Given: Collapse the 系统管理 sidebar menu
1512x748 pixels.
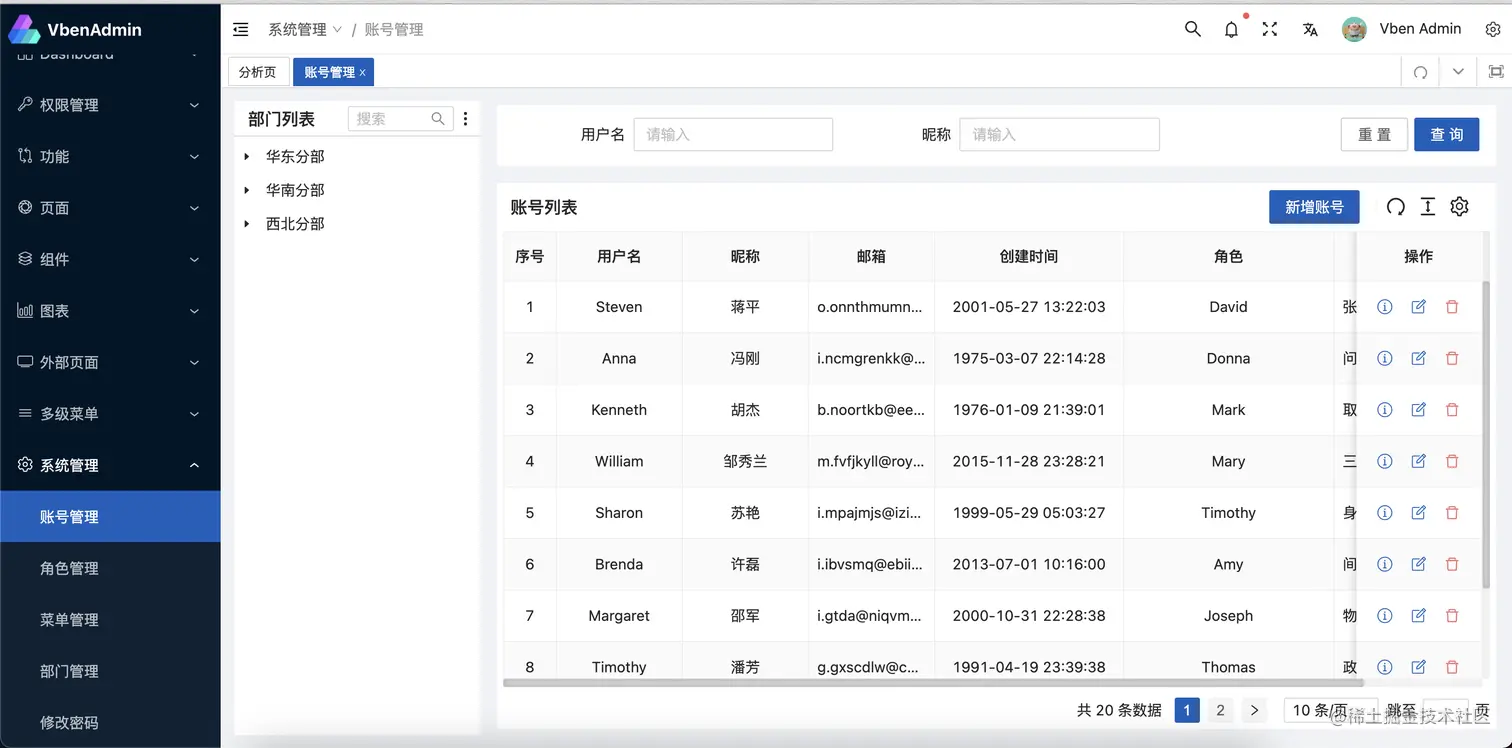Looking at the screenshot, I should click(110, 465).
